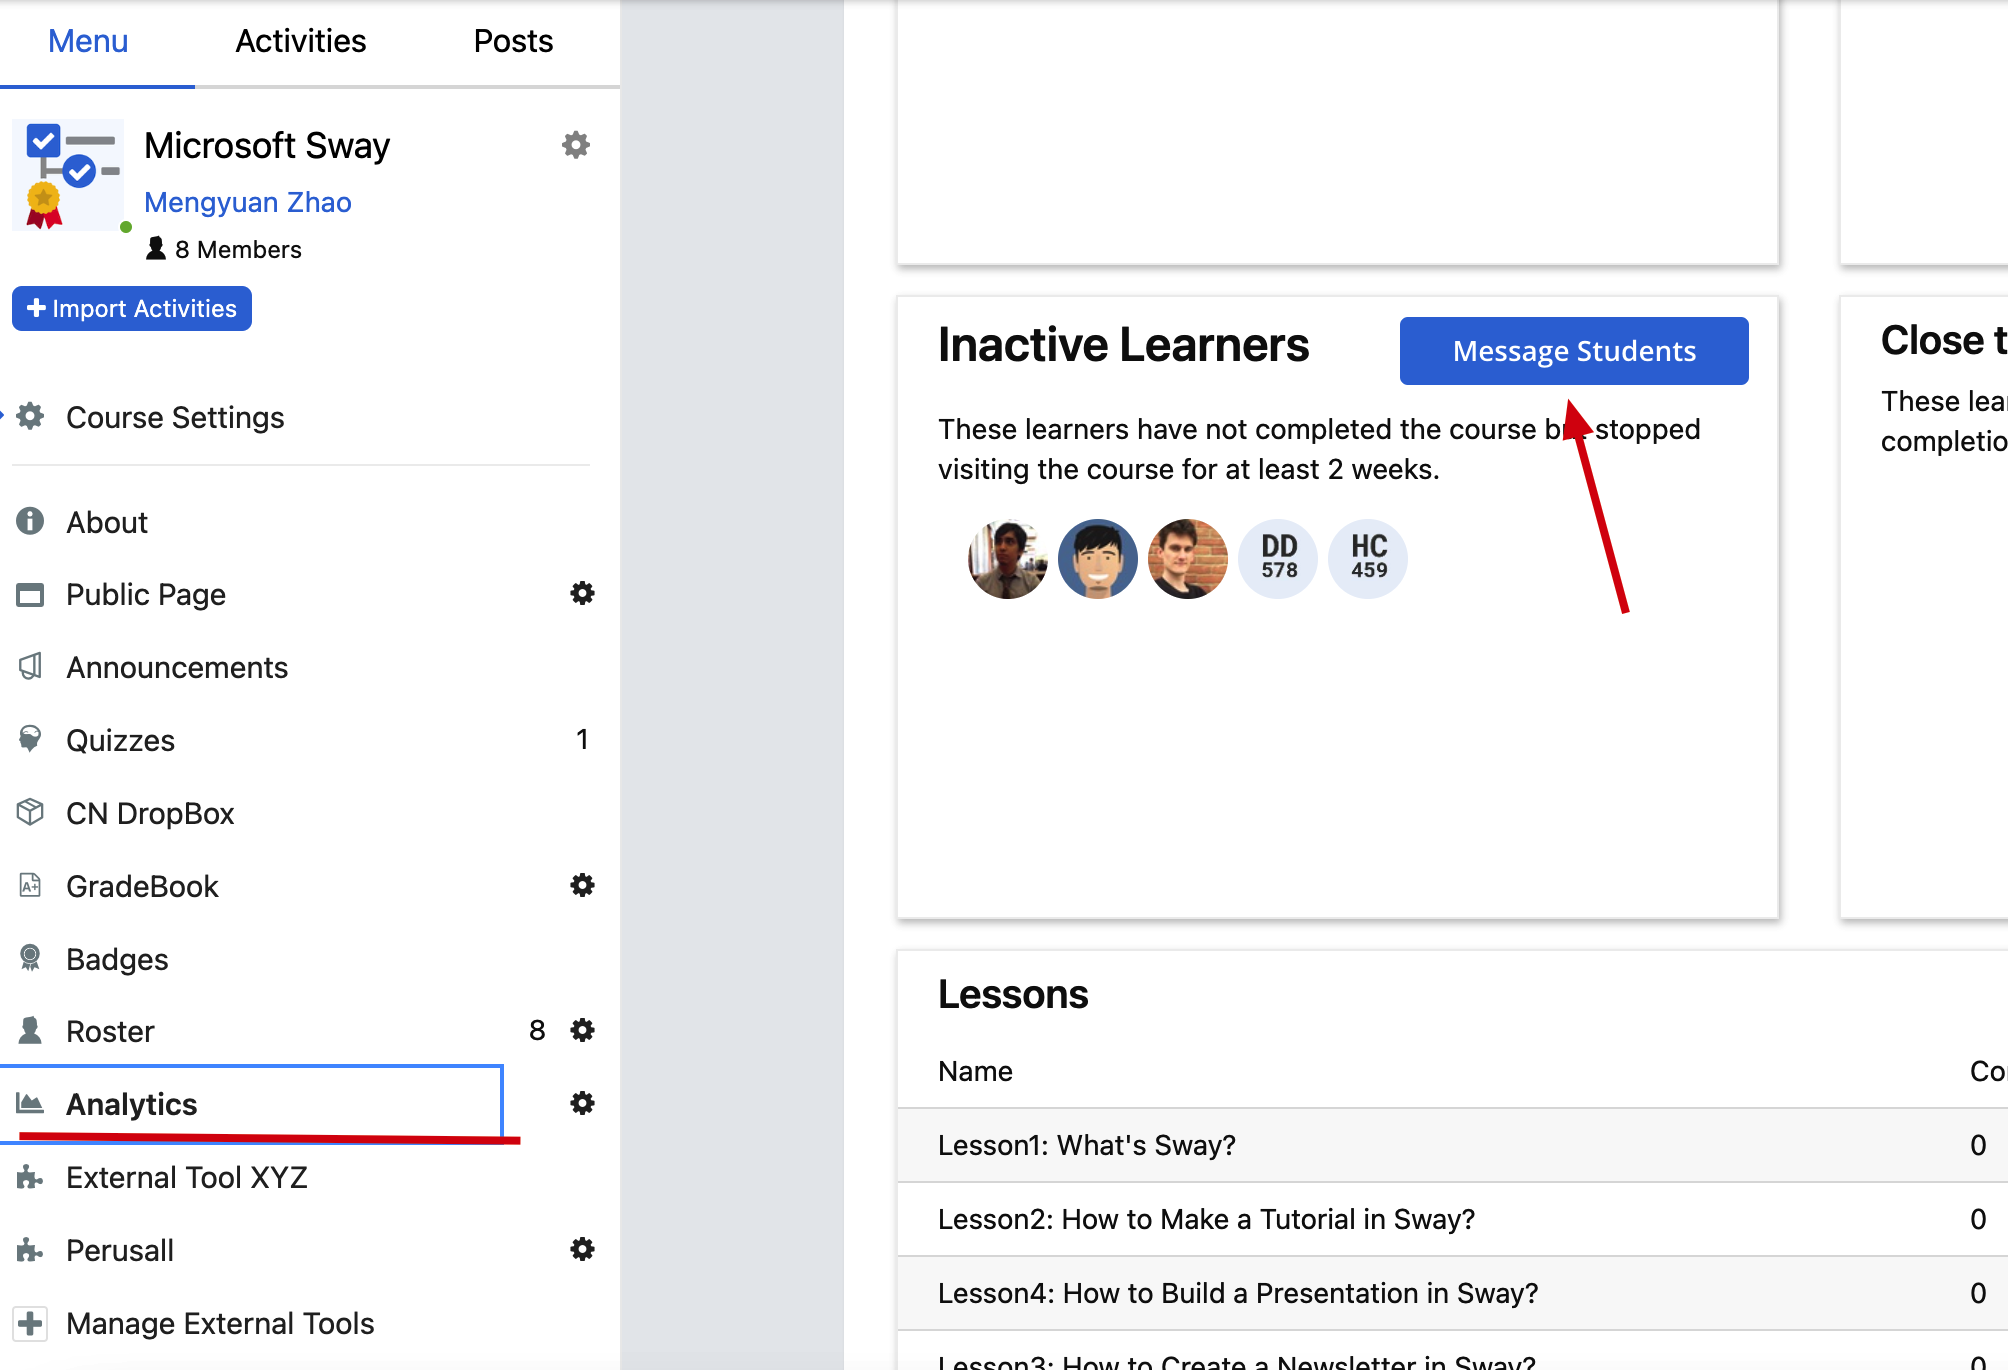Click the Perusall puzzle icon
The image size is (2008, 1370).
point(30,1250)
